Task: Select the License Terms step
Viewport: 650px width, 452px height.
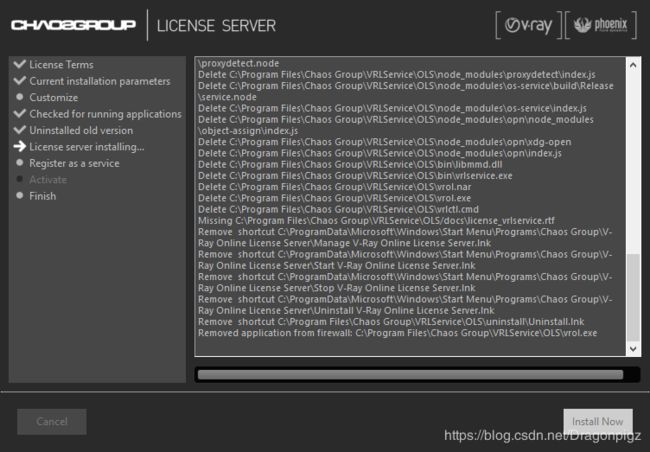Action: 61,65
